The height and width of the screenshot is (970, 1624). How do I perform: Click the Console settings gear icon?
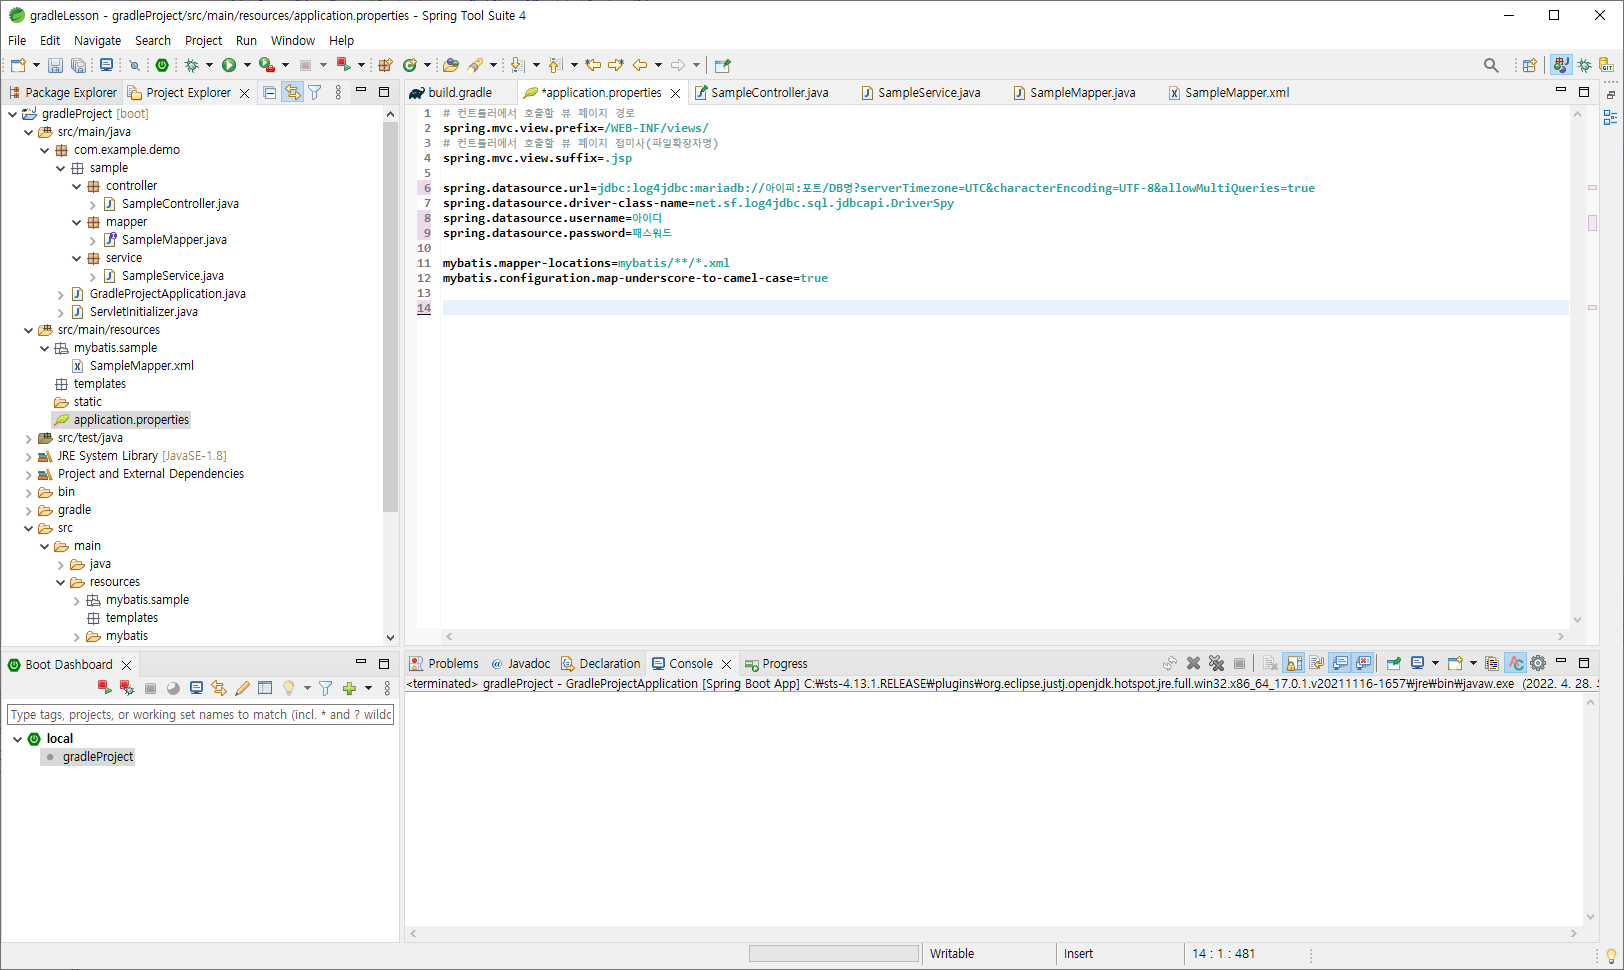click(1538, 663)
